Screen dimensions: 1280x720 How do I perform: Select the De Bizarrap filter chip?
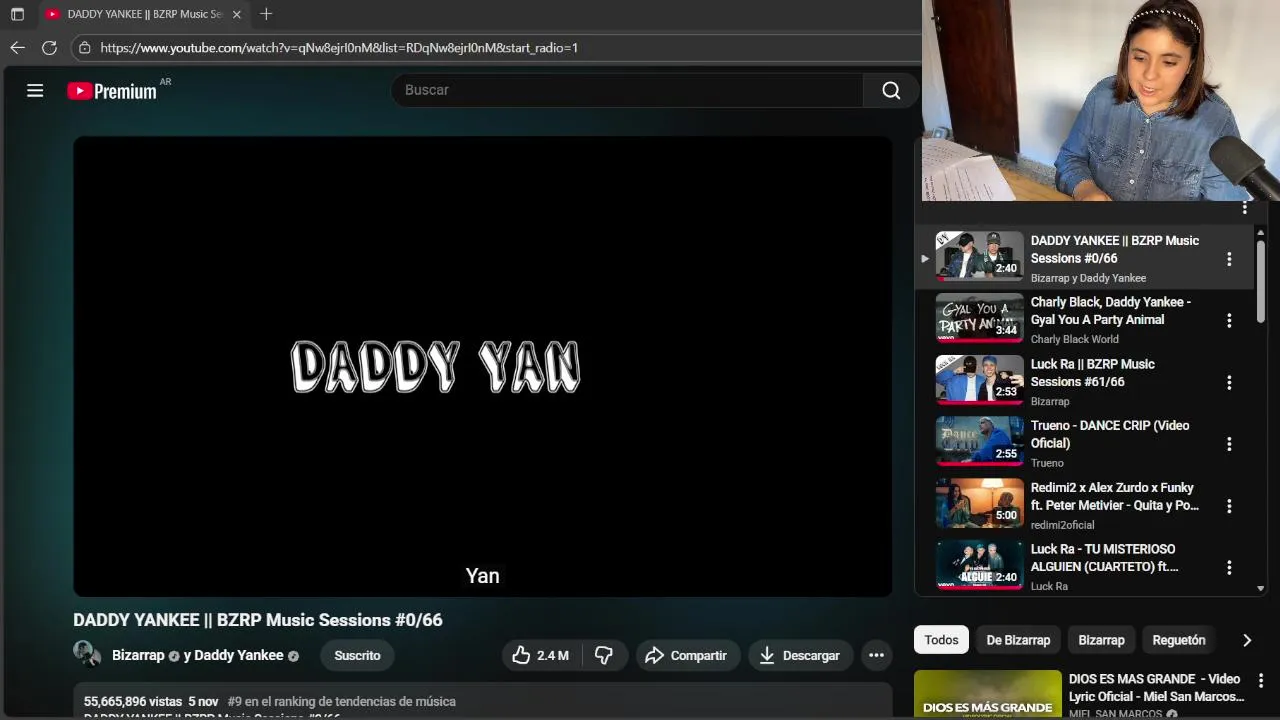(x=1018, y=640)
